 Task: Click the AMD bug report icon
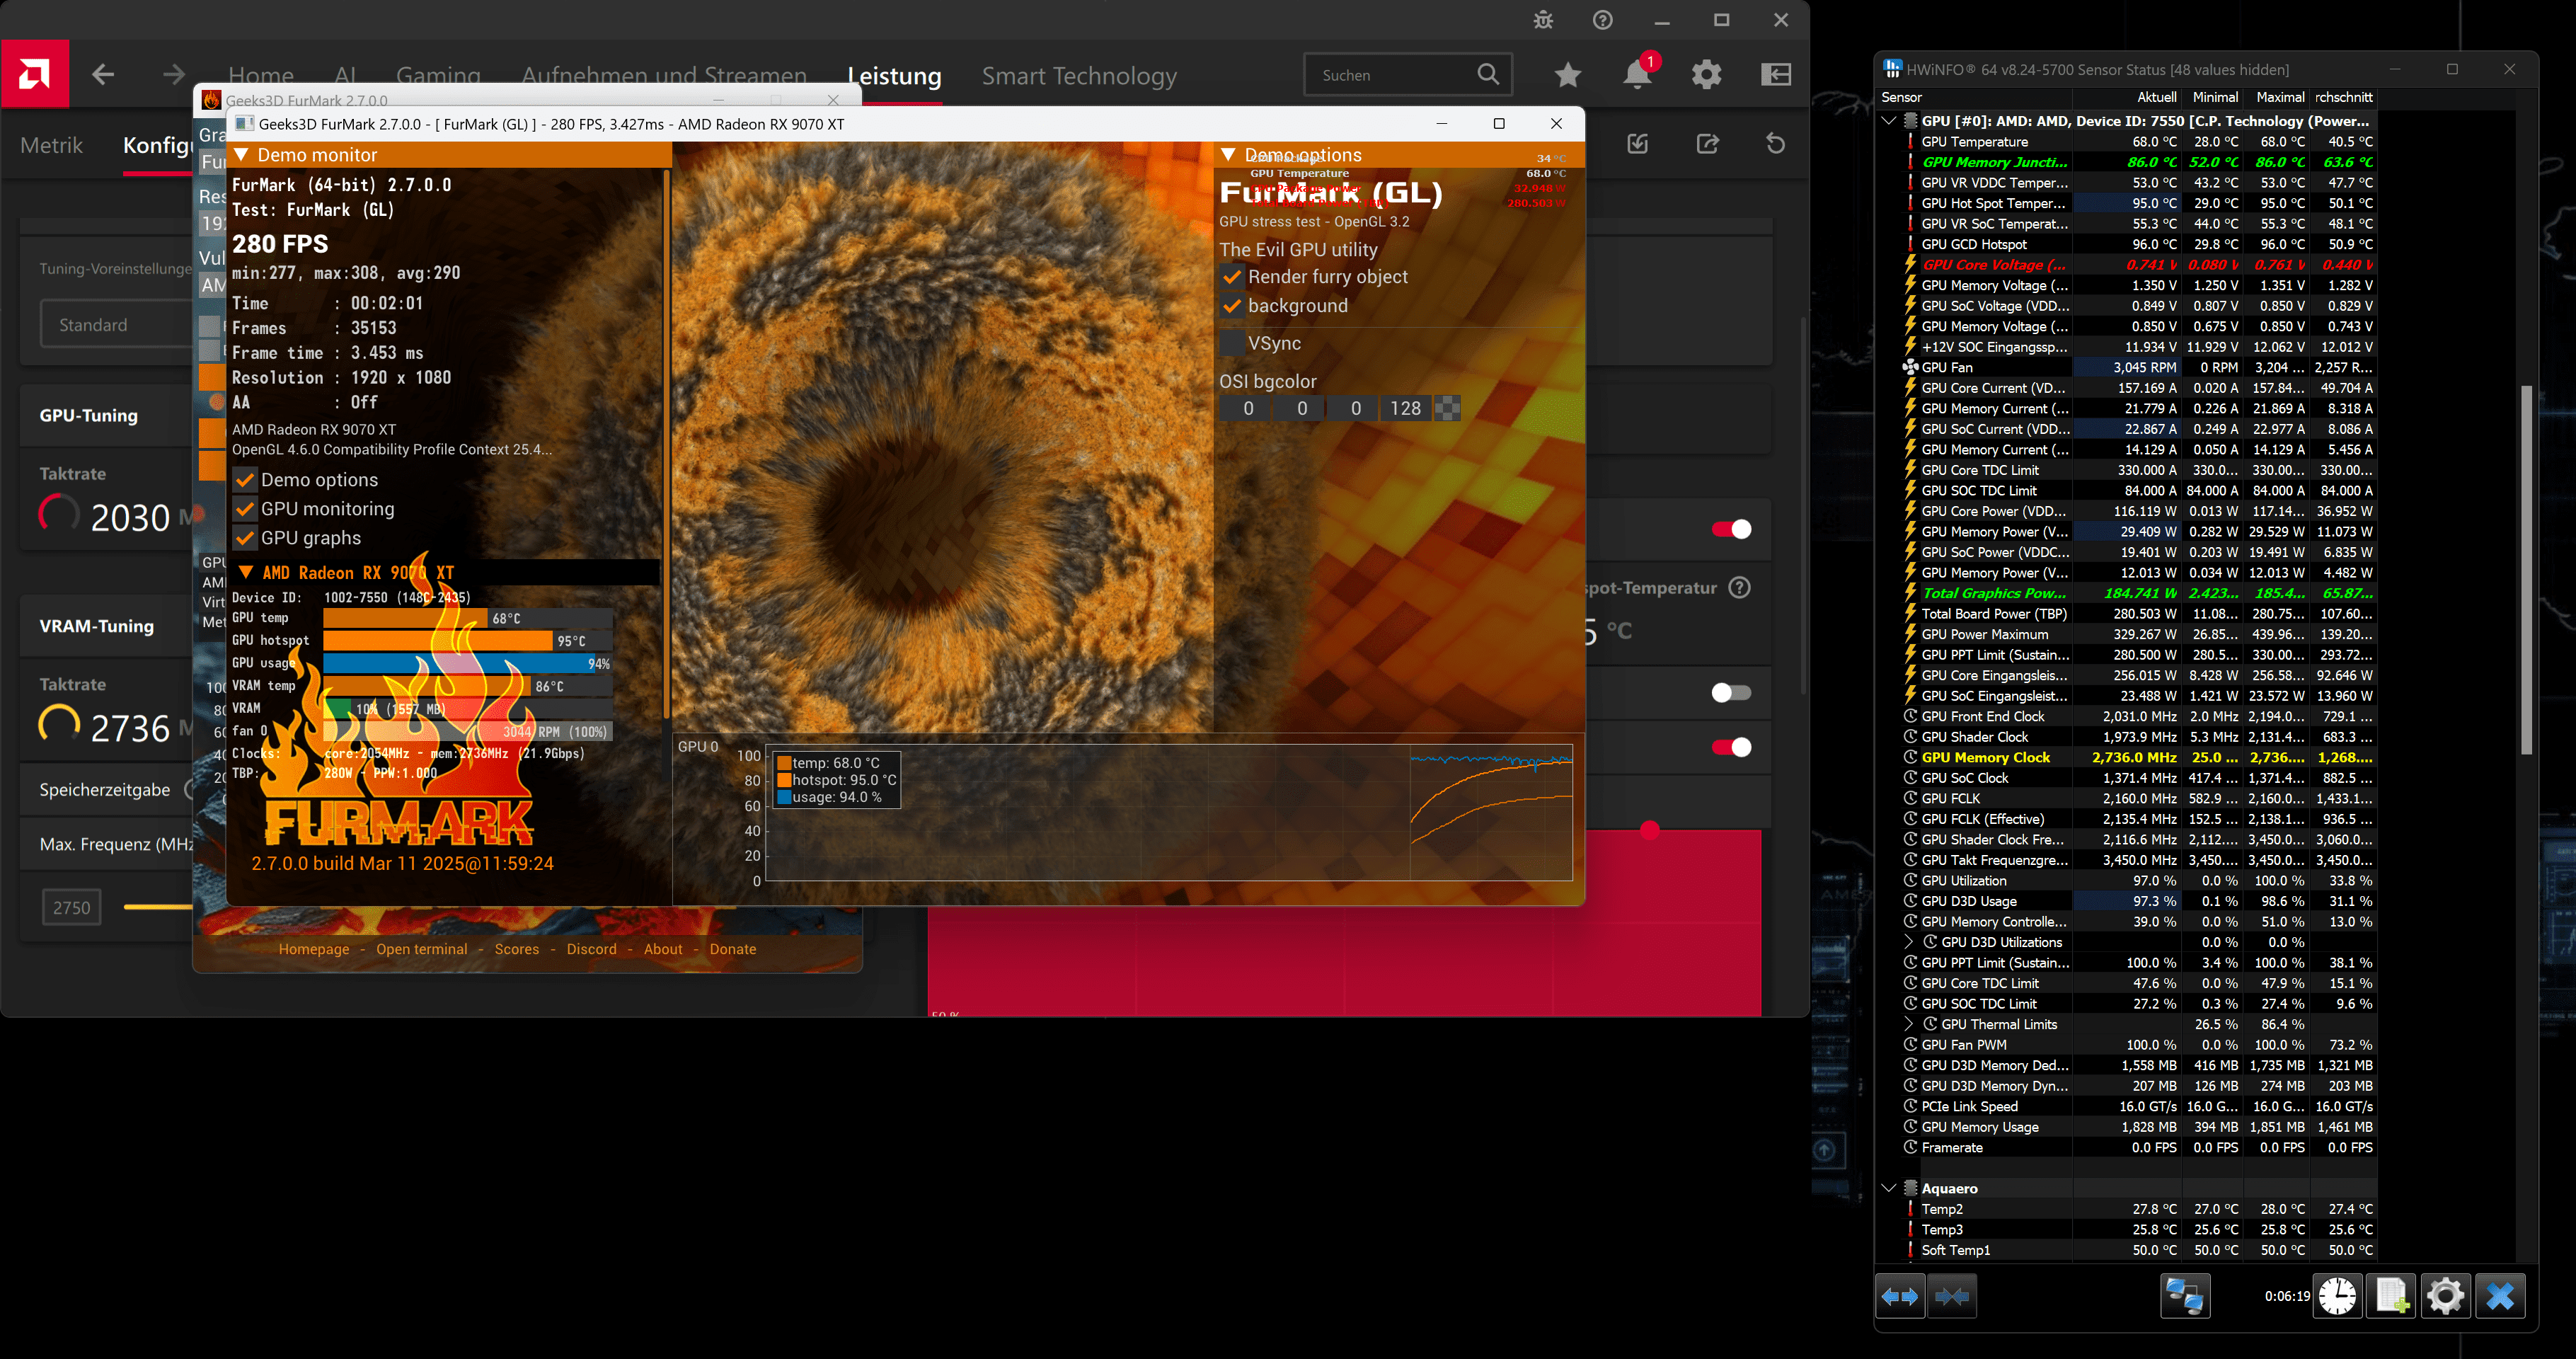(x=1543, y=20)
